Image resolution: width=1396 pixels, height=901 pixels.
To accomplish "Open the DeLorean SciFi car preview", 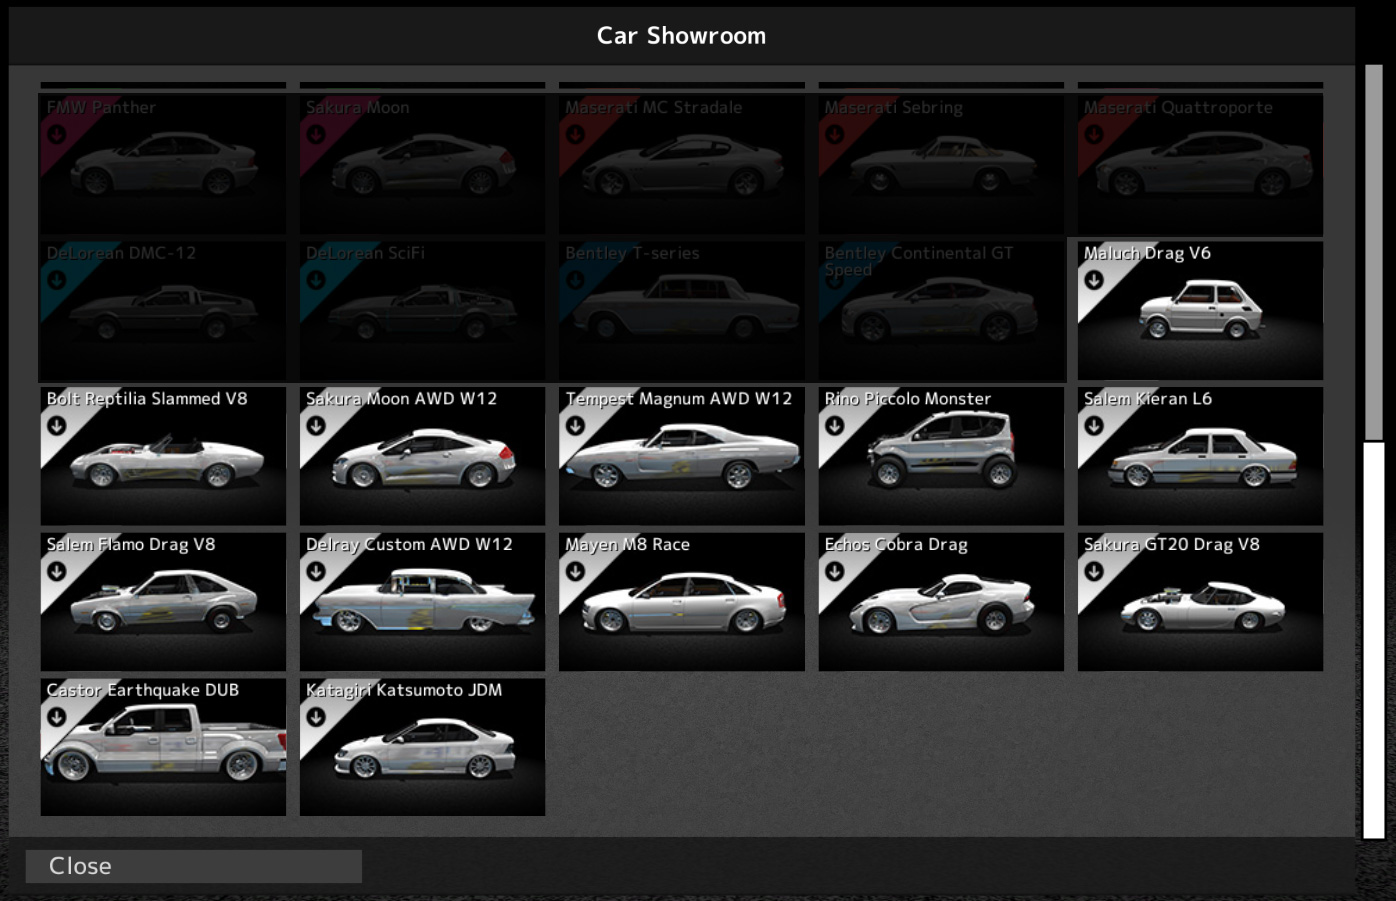I will 422,311.
